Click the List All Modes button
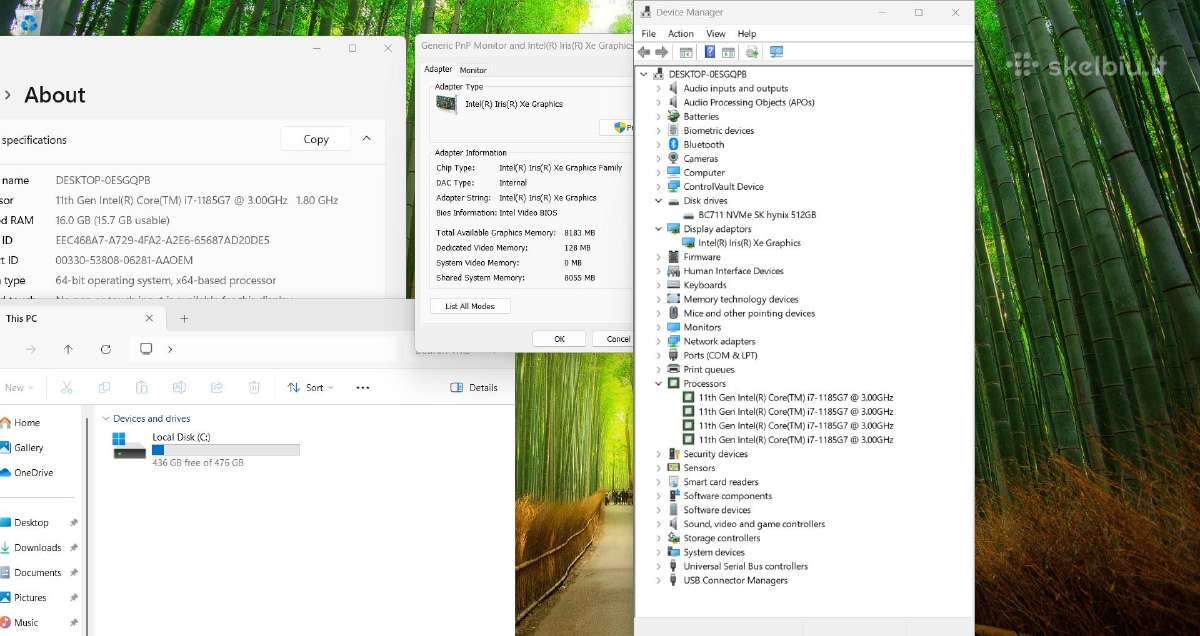This screenshot has height=636, width=1200. tap(470, 306)
